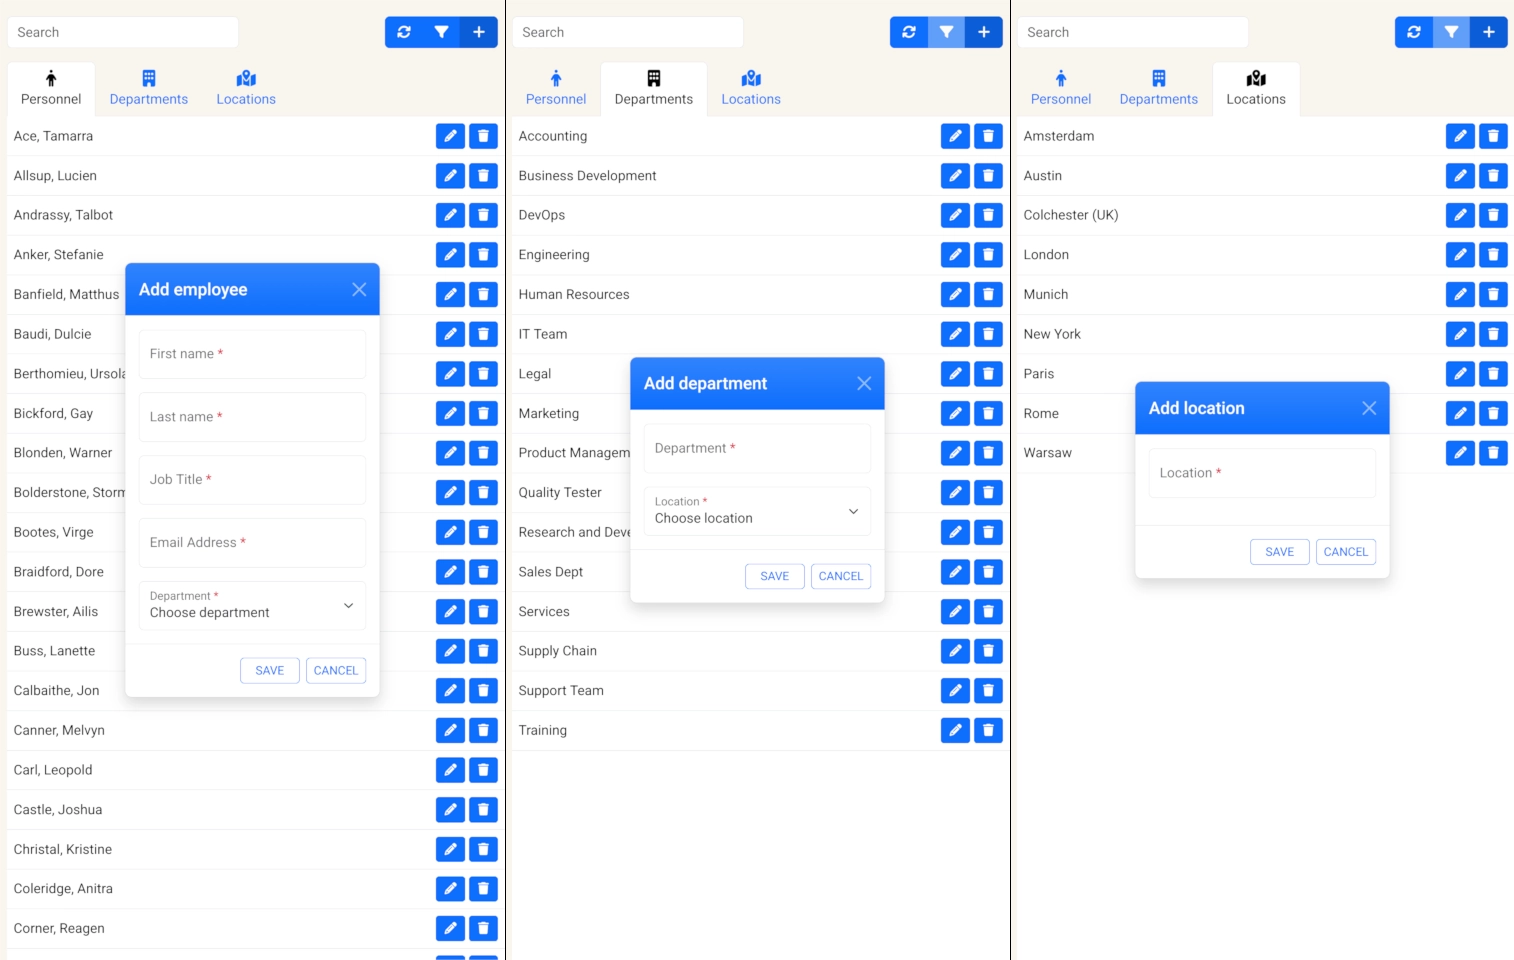Click Search box in Personnel panel
1514x960 pixels.
[123, 32]
